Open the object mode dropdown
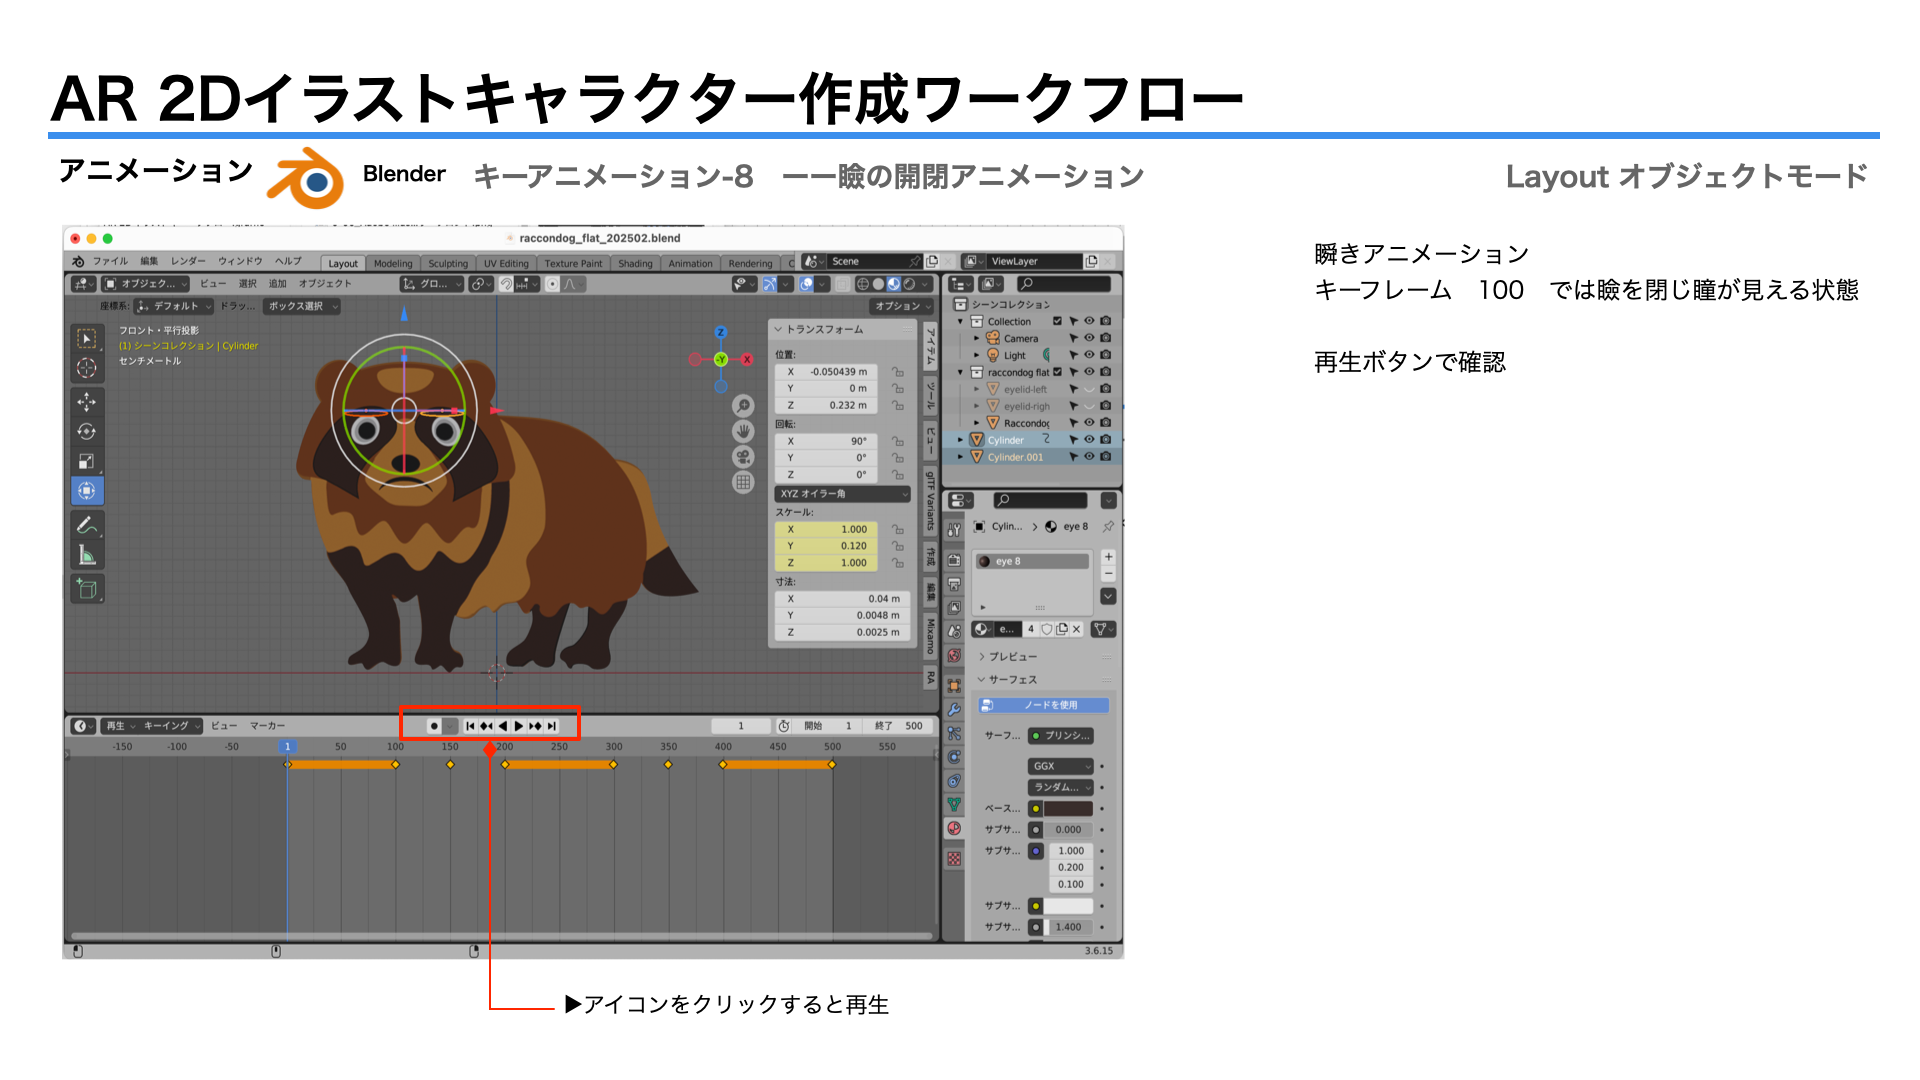Viewport: 1920px width, 1080px height. tap(145, 284)
